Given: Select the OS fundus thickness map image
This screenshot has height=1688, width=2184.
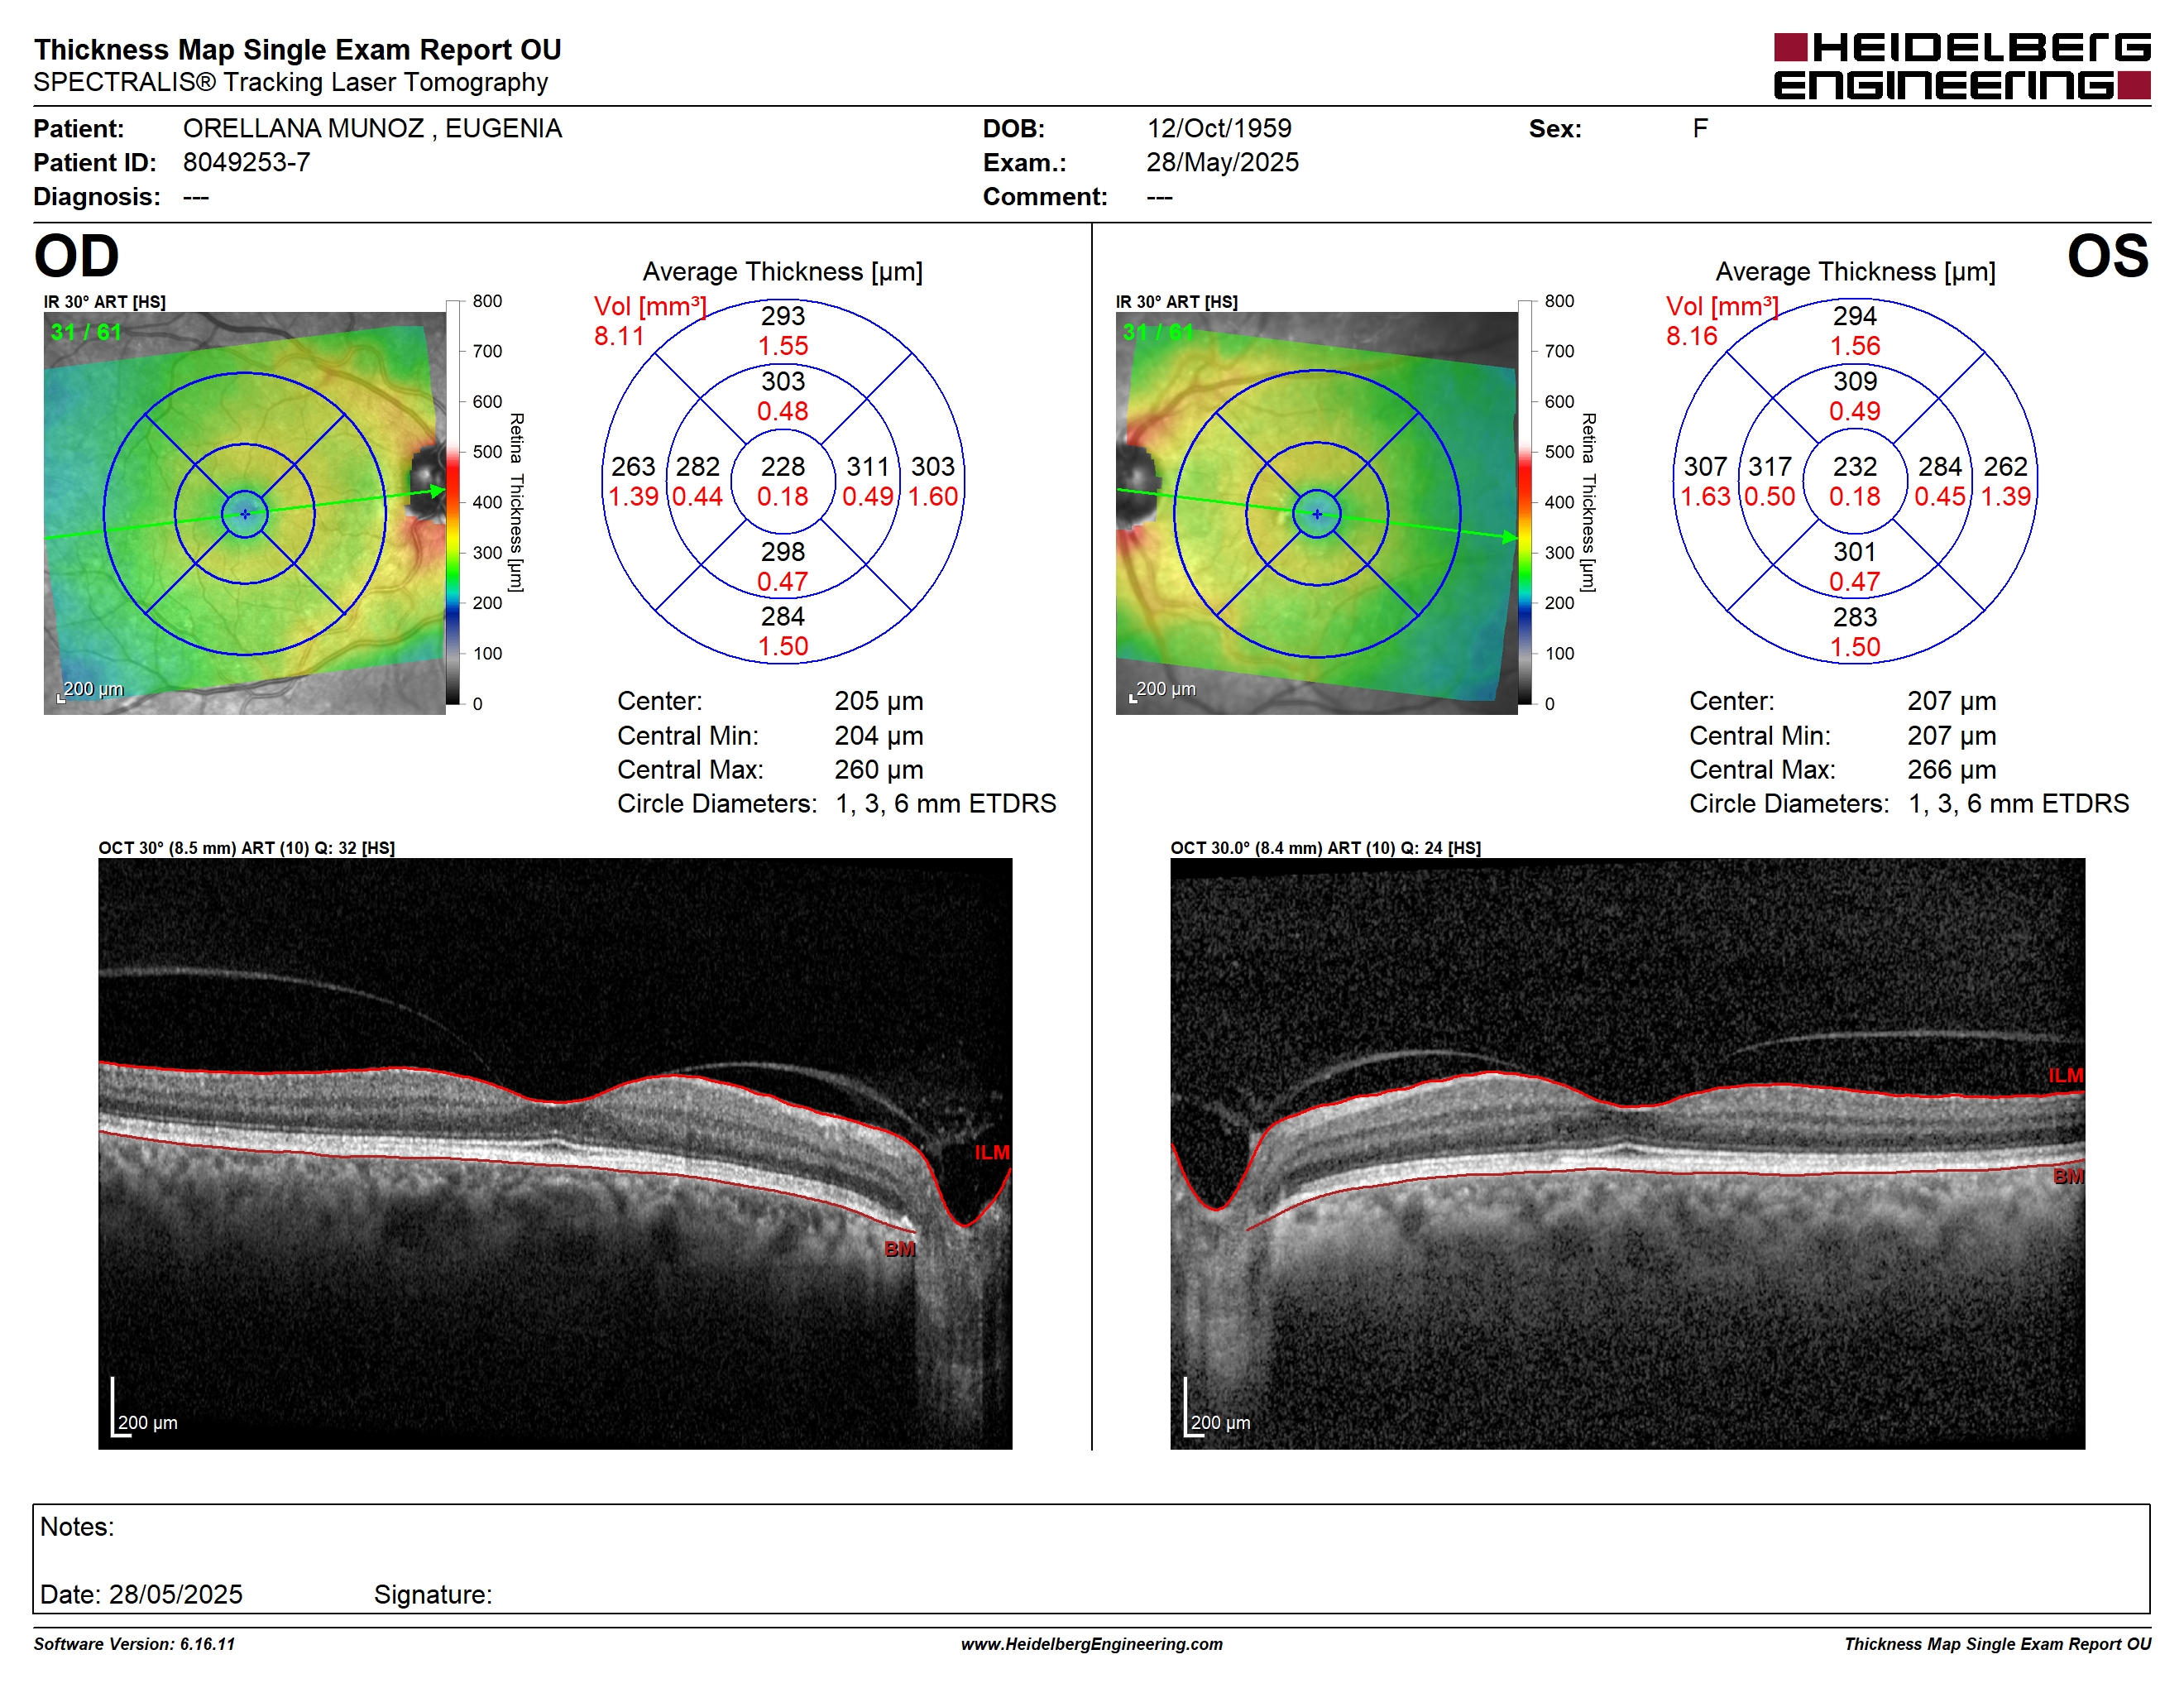Looking at the screenshot, I should click(x=1317, y=513).
